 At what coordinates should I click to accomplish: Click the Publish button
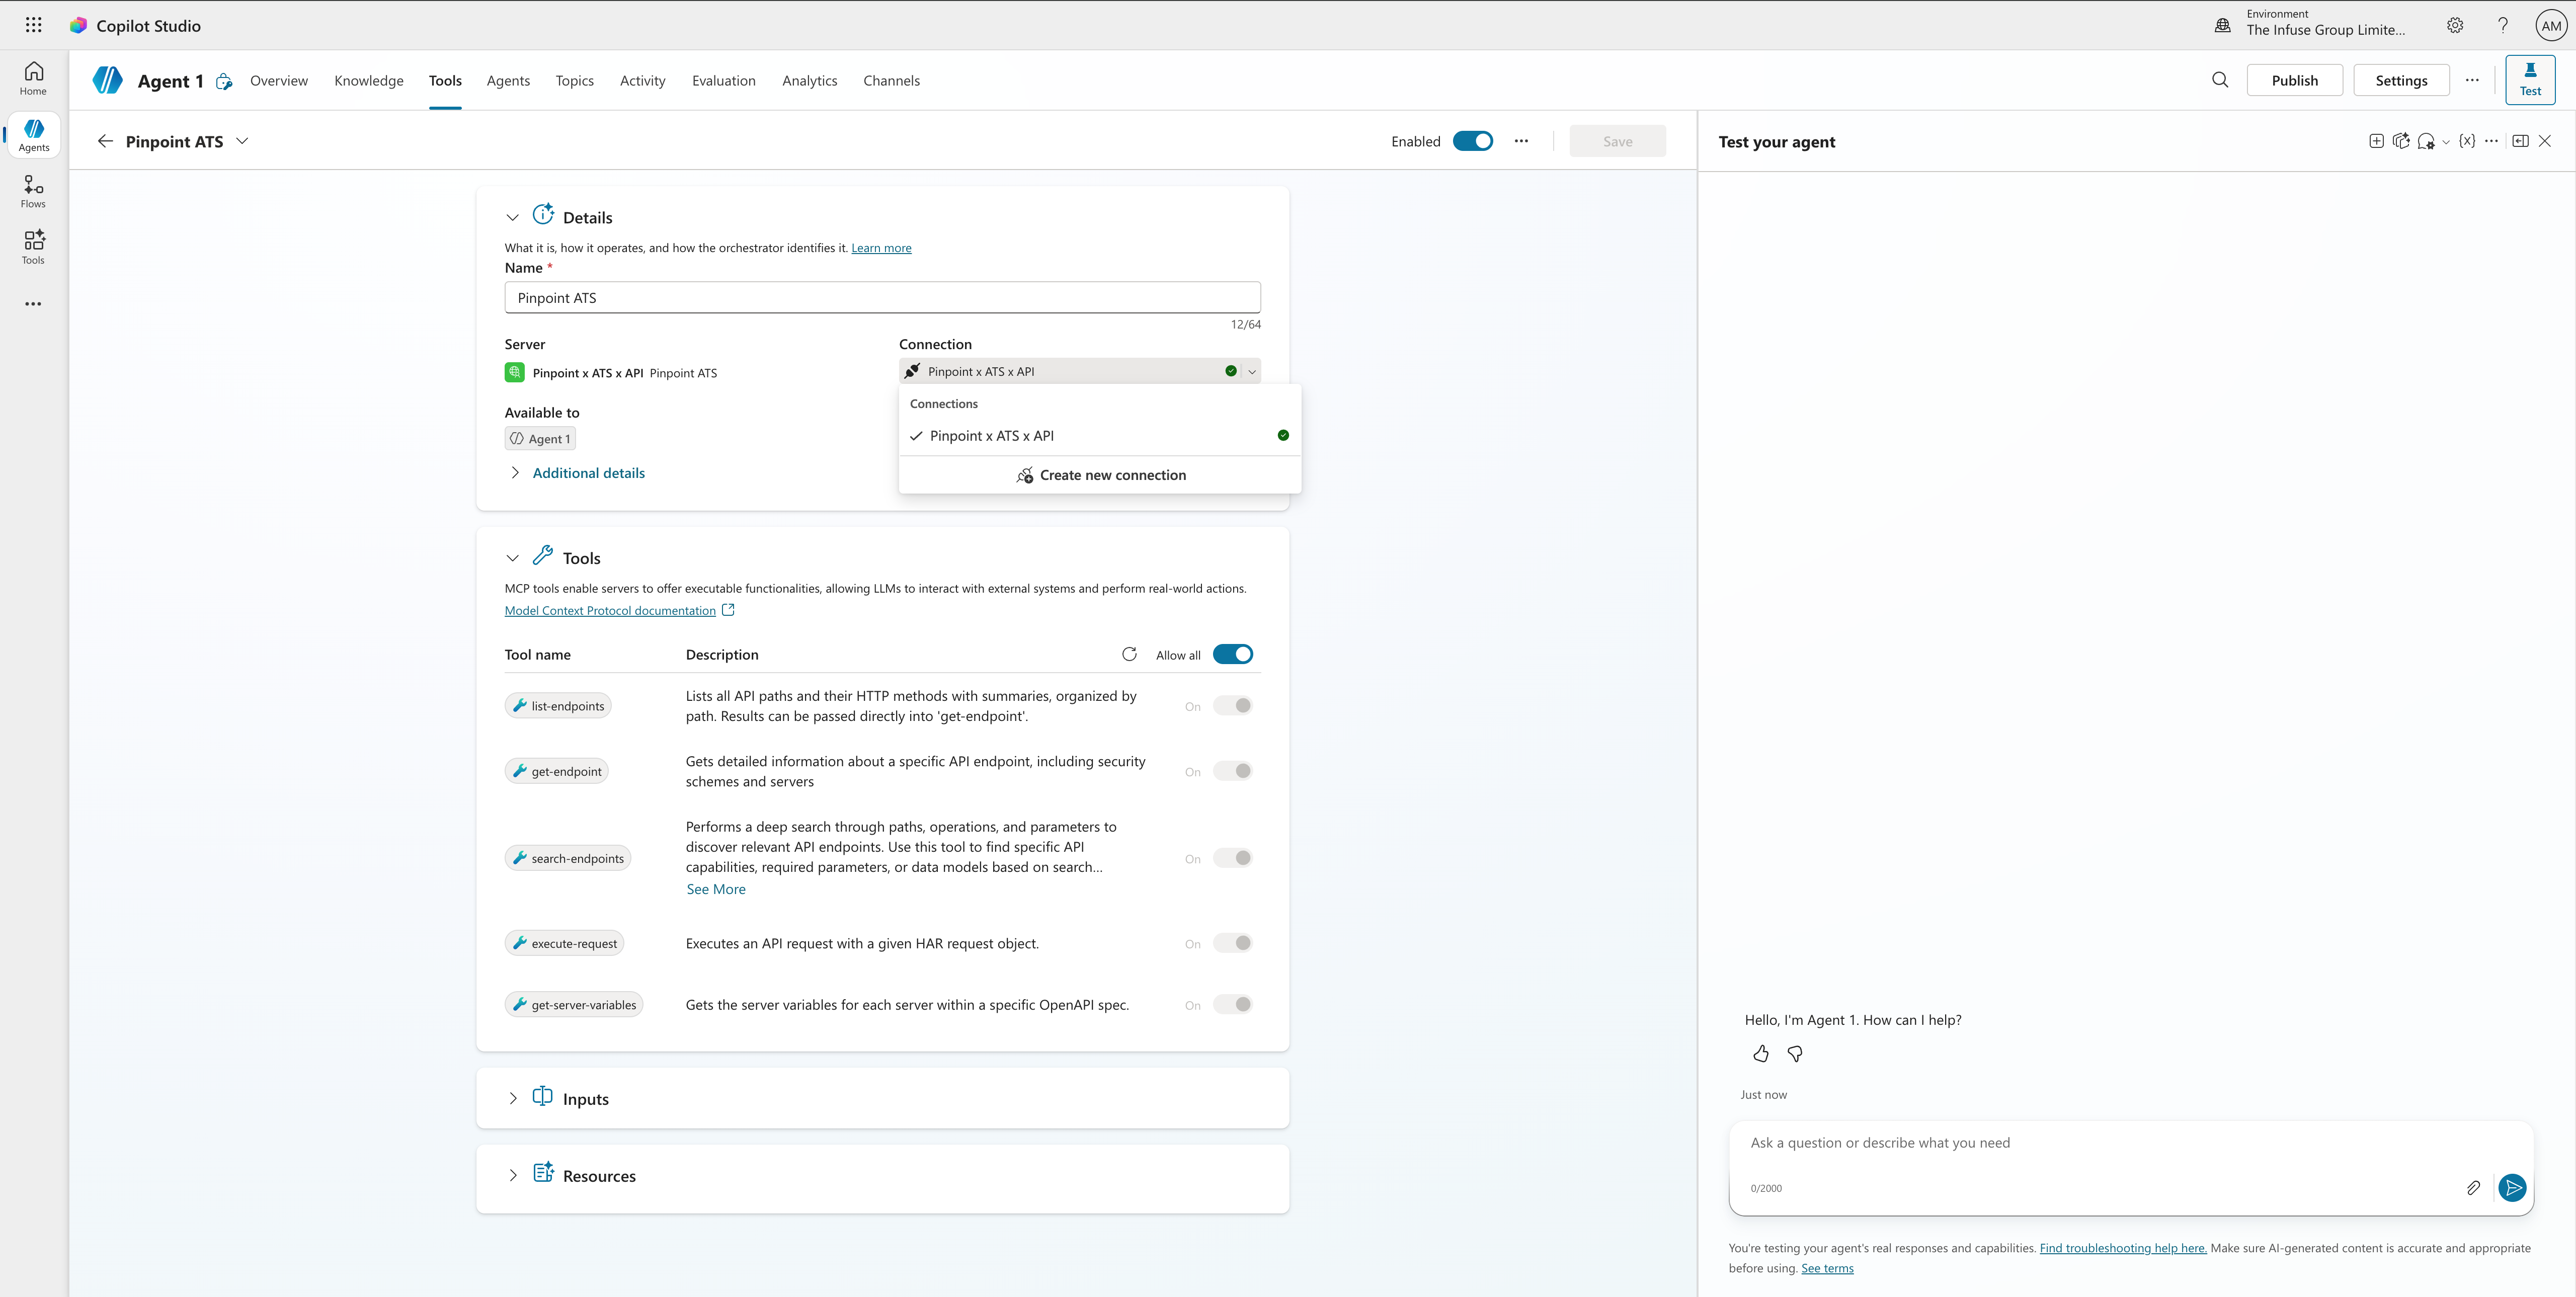[2295, 80]
